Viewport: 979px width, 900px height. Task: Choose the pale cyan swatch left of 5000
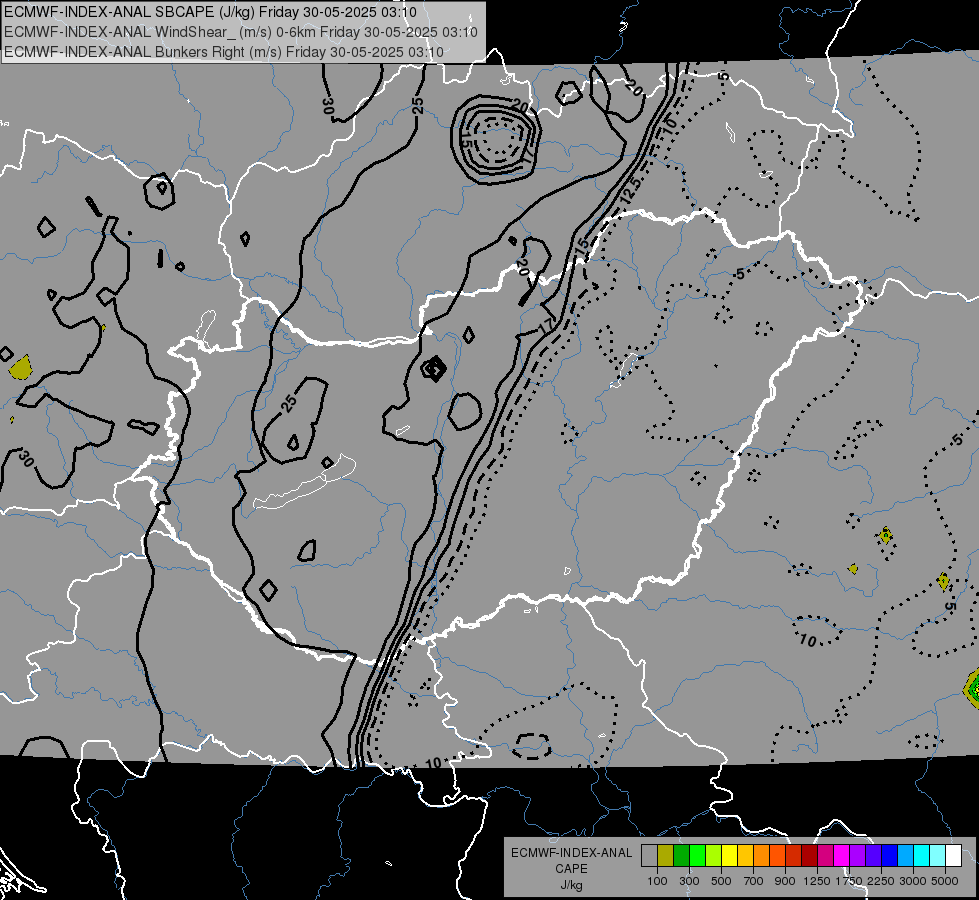[x=938, y=856]
